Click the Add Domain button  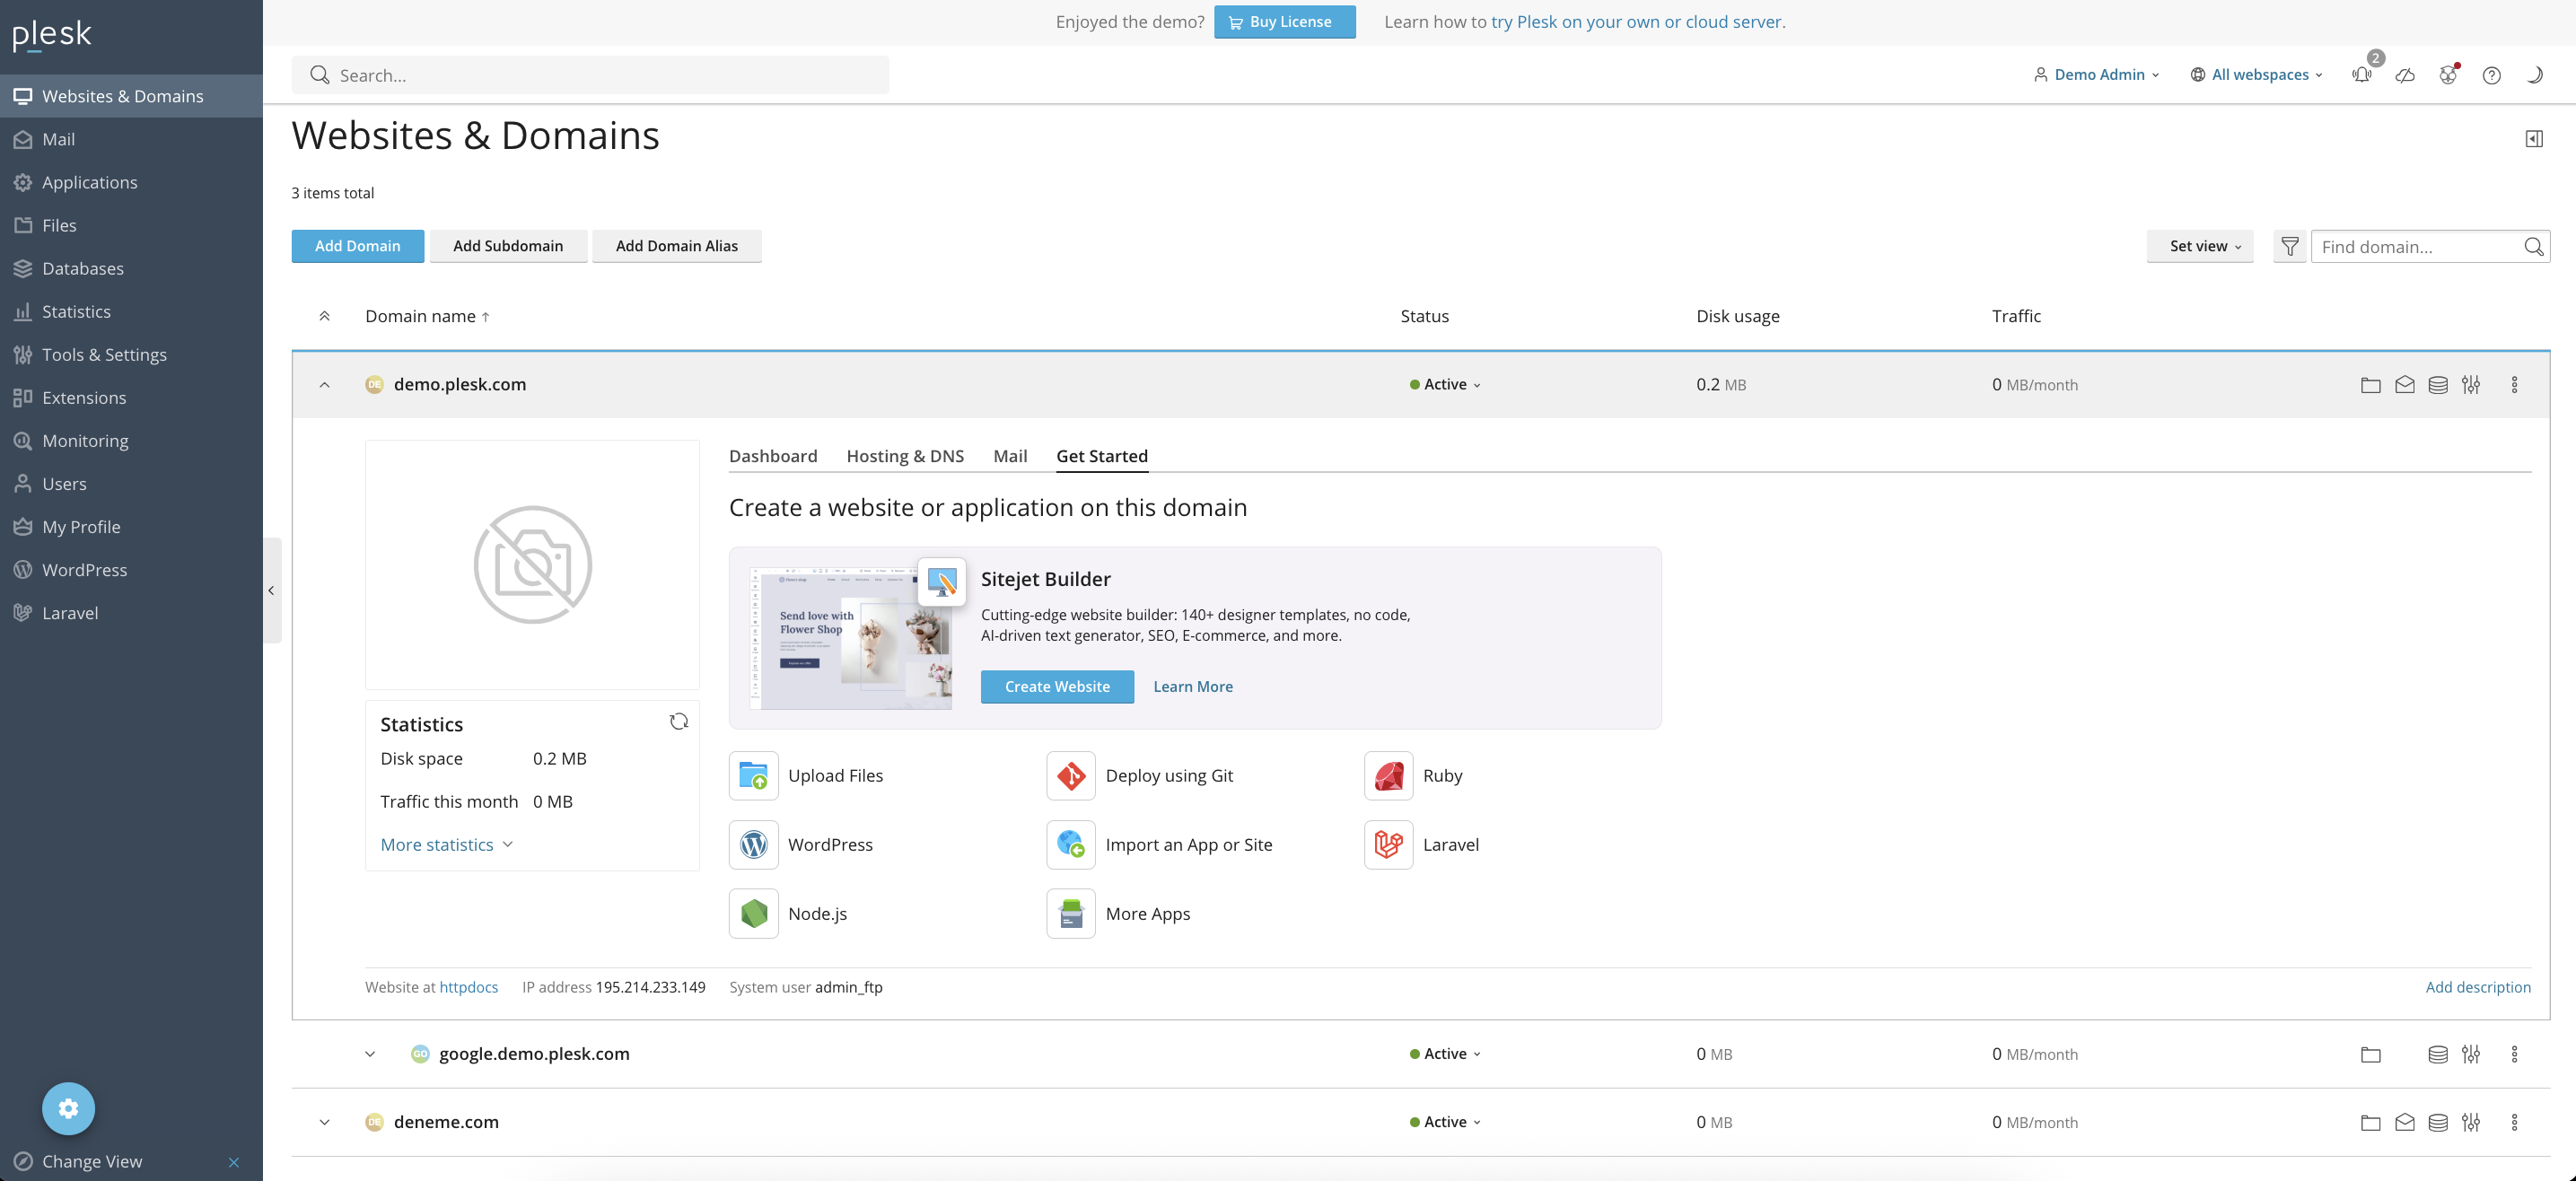[x=357, y=246]
